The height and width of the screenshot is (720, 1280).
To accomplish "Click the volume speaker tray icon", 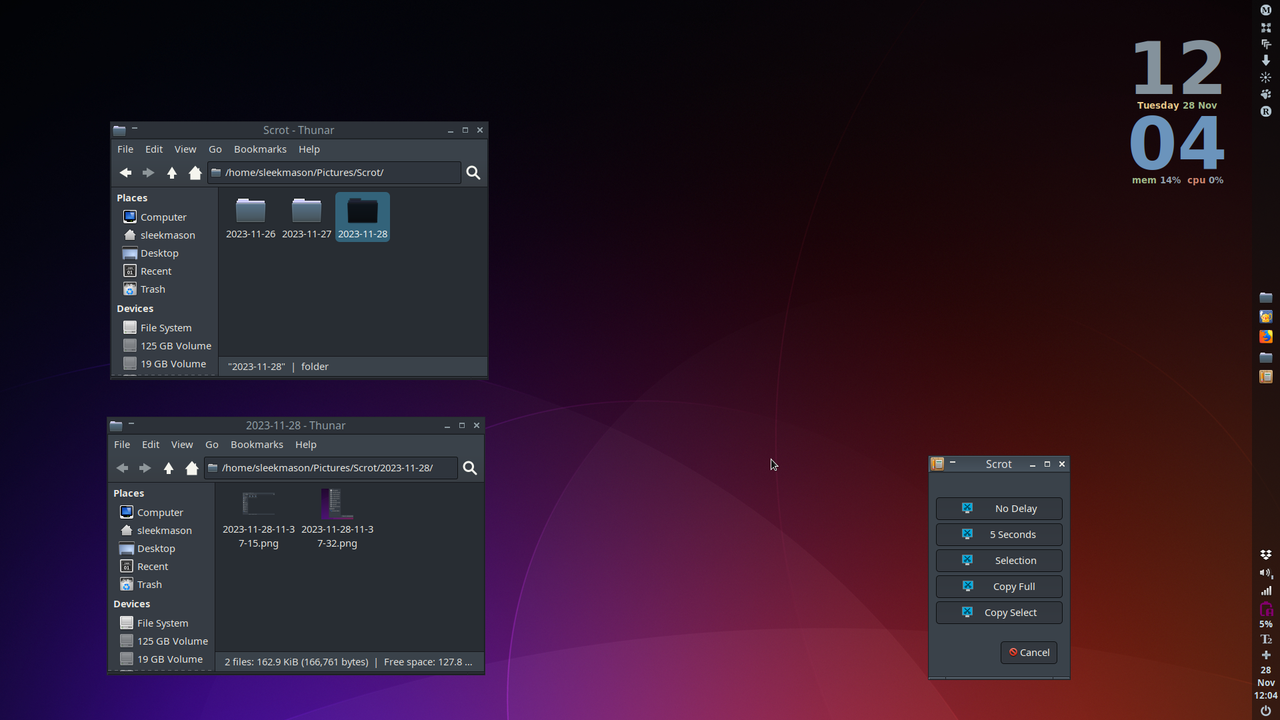I will (x=1266, y=573).
